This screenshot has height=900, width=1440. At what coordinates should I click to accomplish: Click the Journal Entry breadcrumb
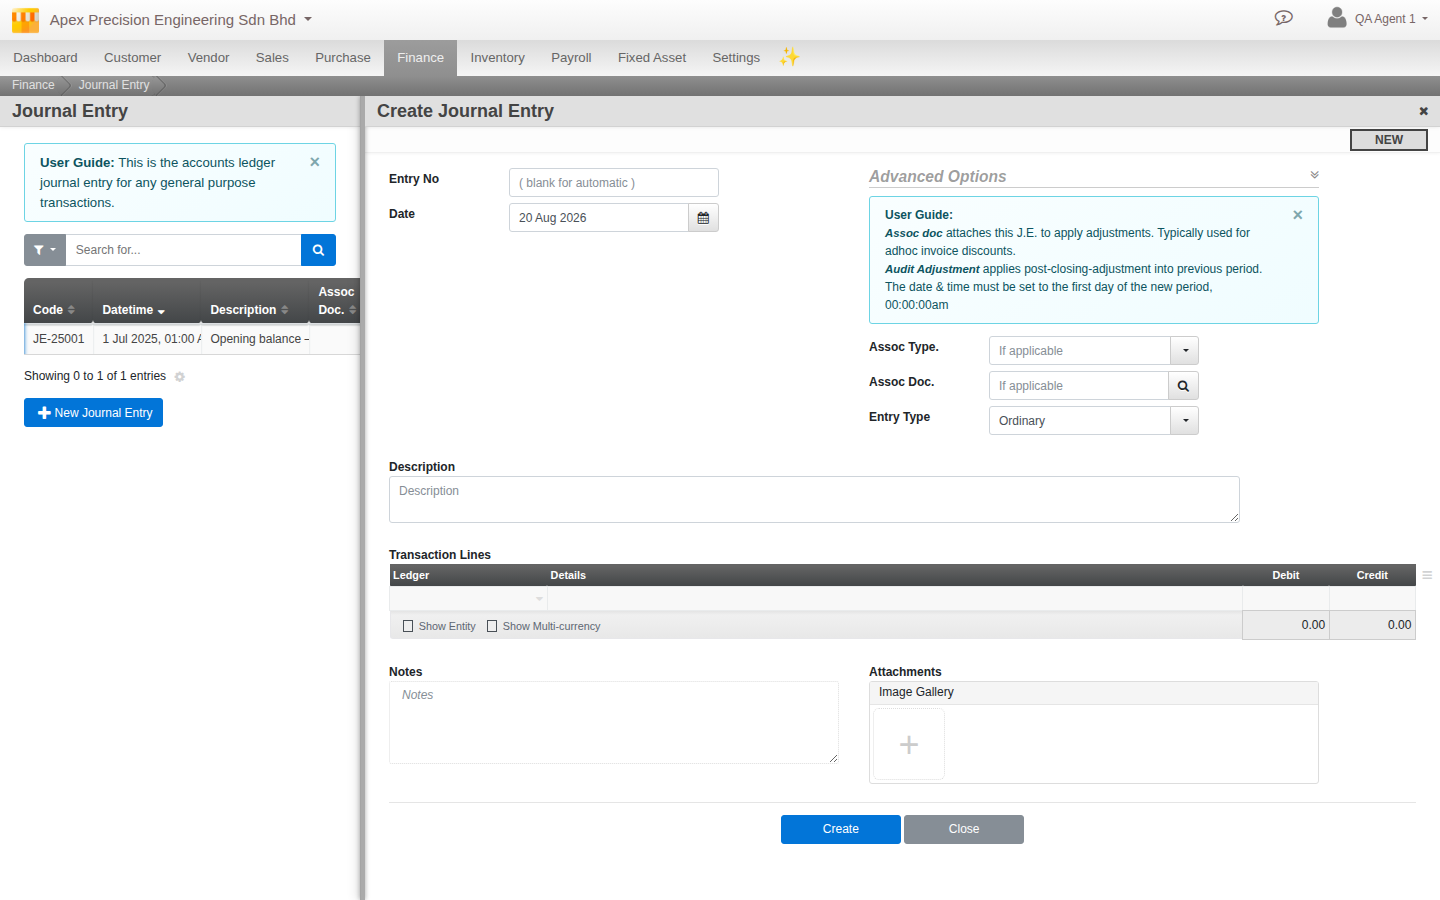coord(114,85)
